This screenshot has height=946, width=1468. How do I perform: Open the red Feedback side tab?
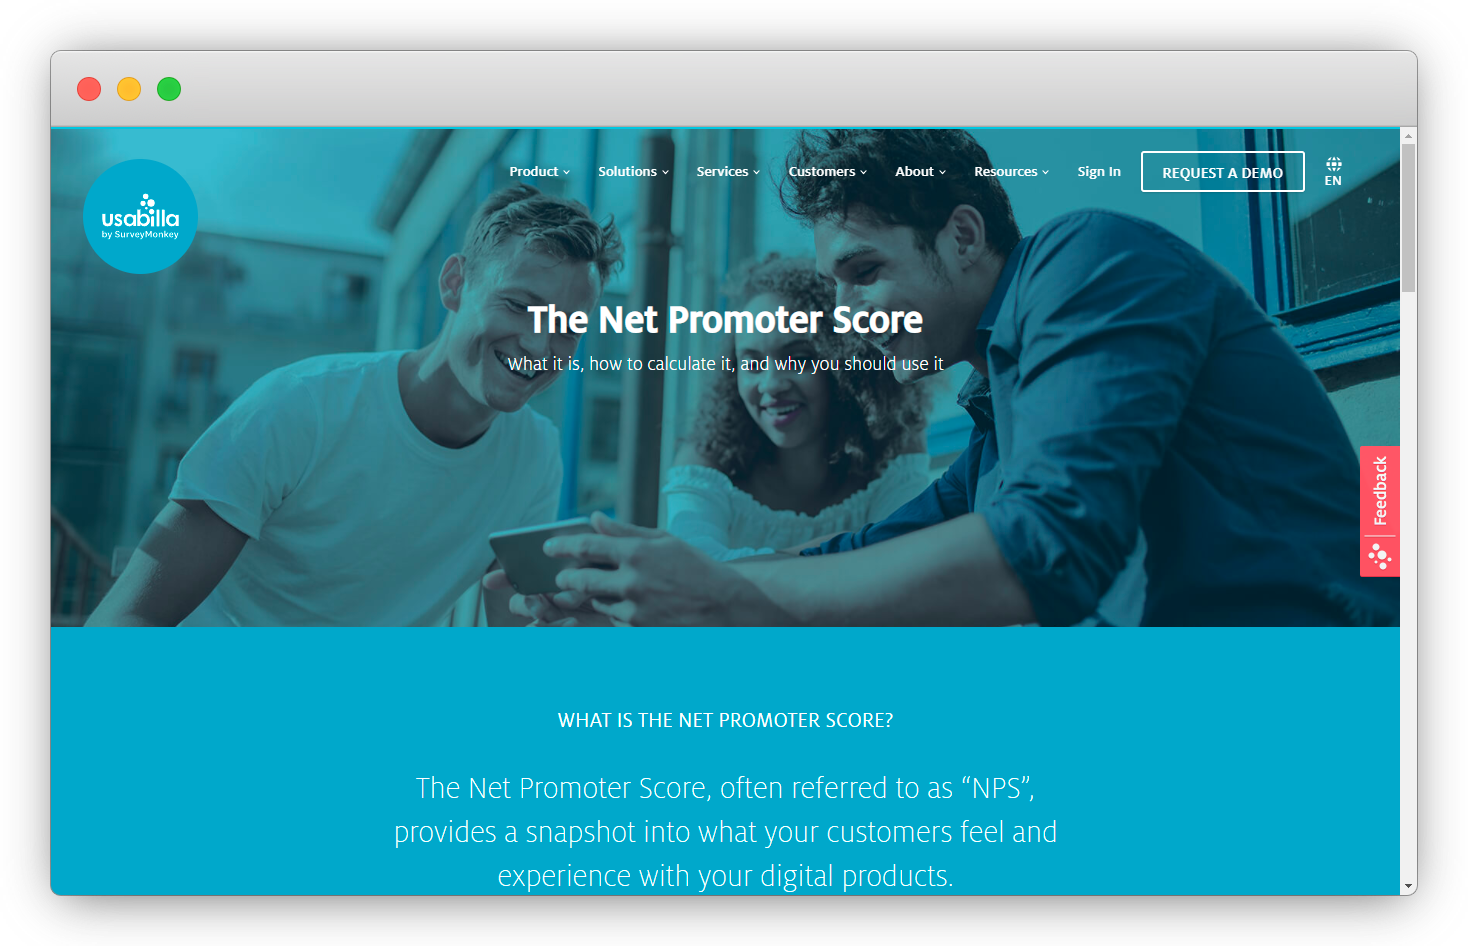1379,491
